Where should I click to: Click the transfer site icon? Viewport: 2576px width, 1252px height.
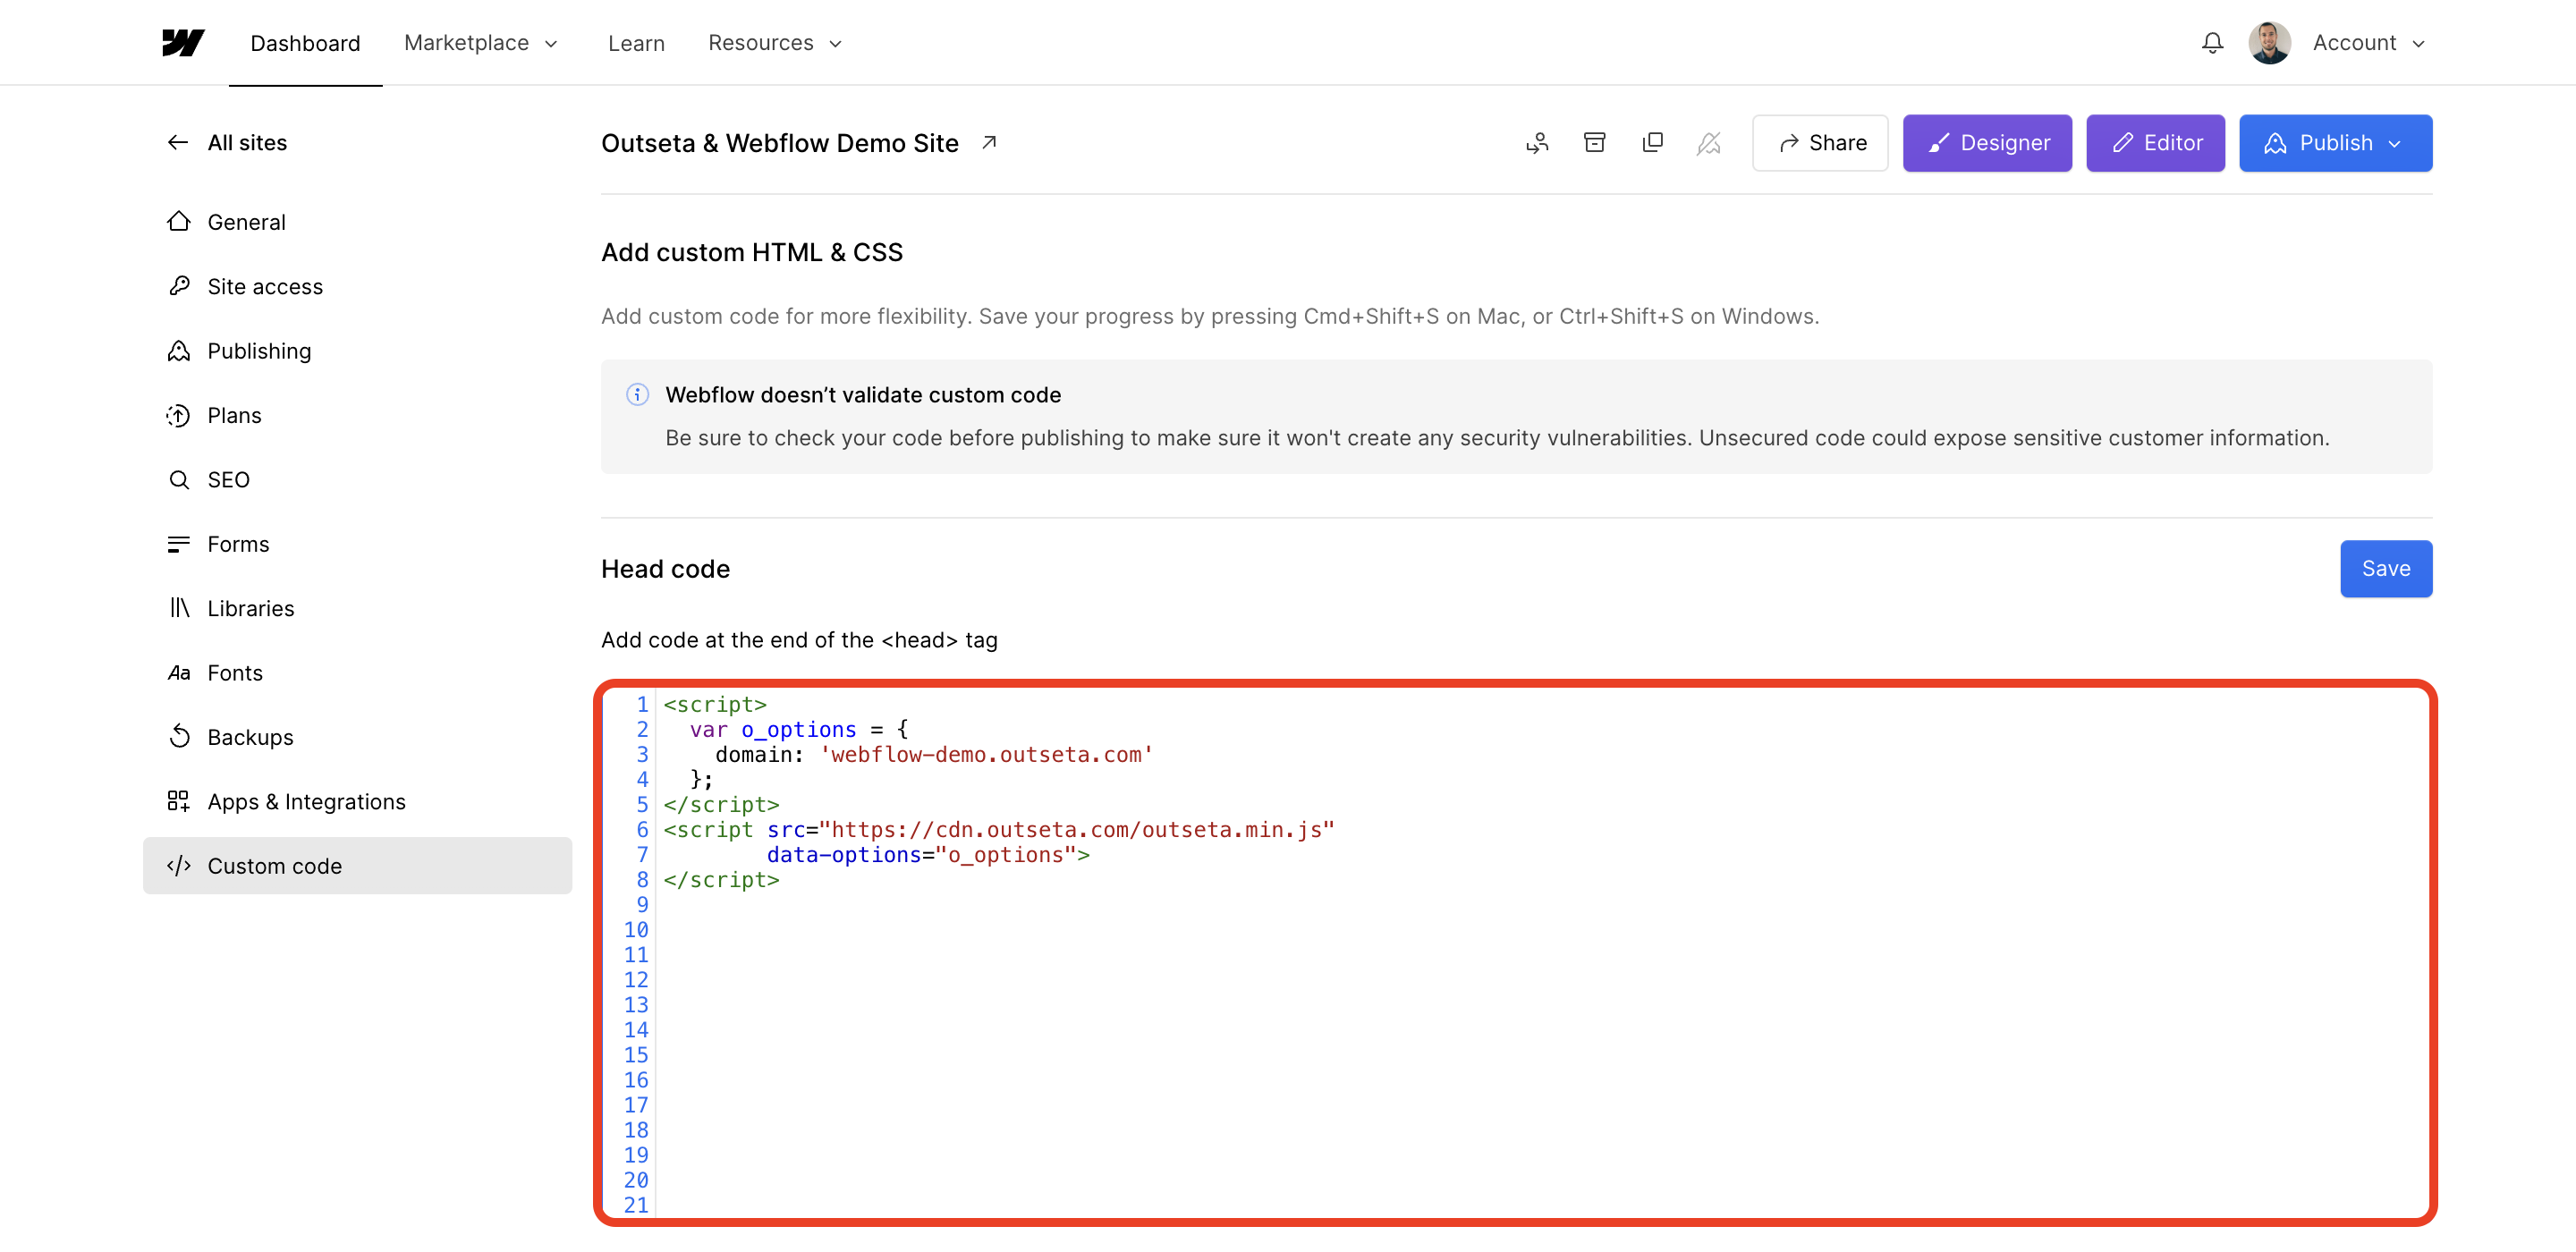pyautogui.click(x=1537, y=143)
